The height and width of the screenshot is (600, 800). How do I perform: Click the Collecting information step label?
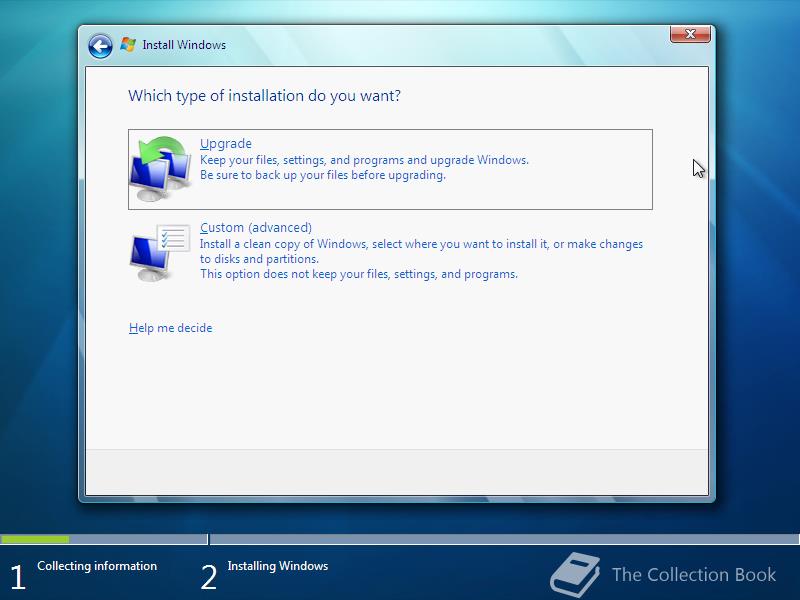[x=97, y=566]
